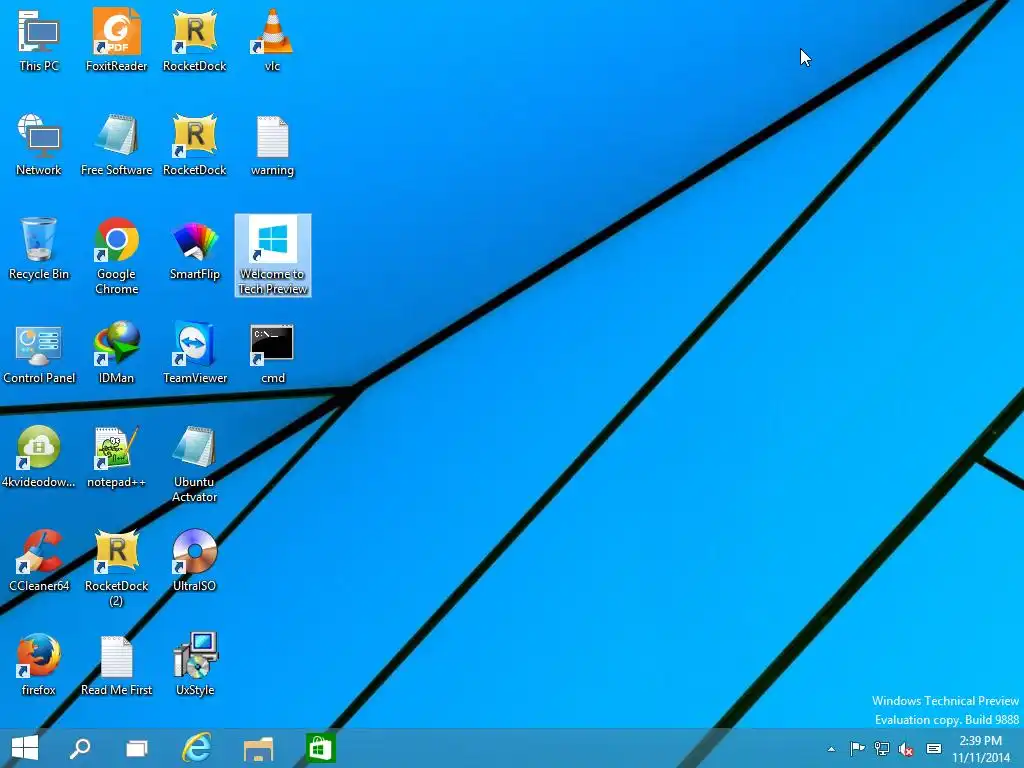
Task: Select the warning text file
Action: (272, 144)
